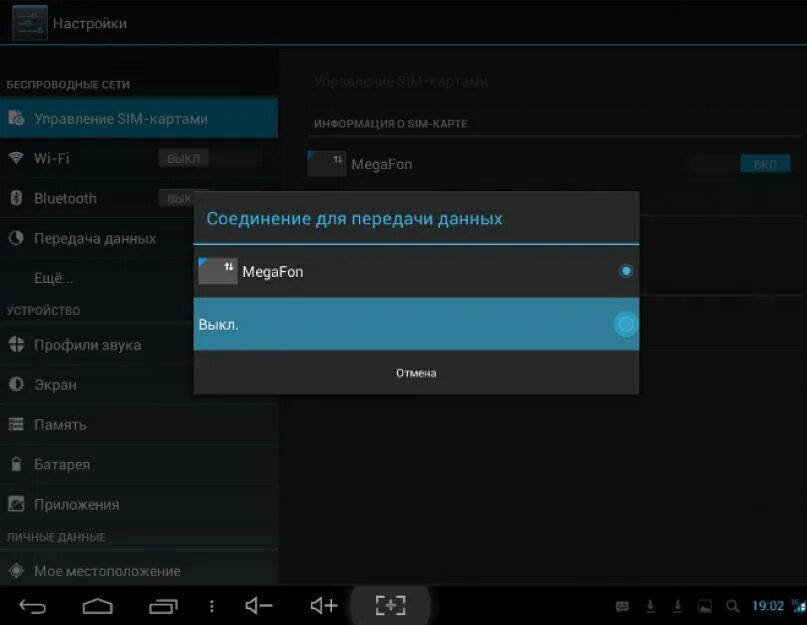Click the storage memory icon
Viewport: 807px width, 625px height.
coord(16,424)
